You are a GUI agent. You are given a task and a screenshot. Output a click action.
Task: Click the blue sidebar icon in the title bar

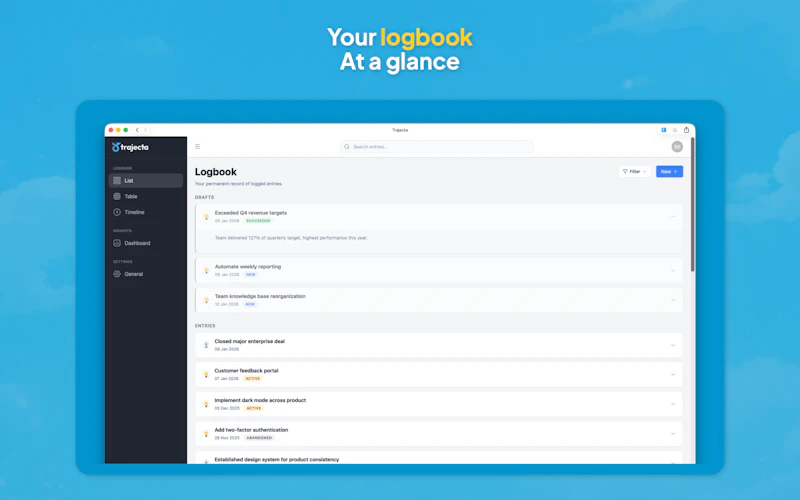(664, 130)
